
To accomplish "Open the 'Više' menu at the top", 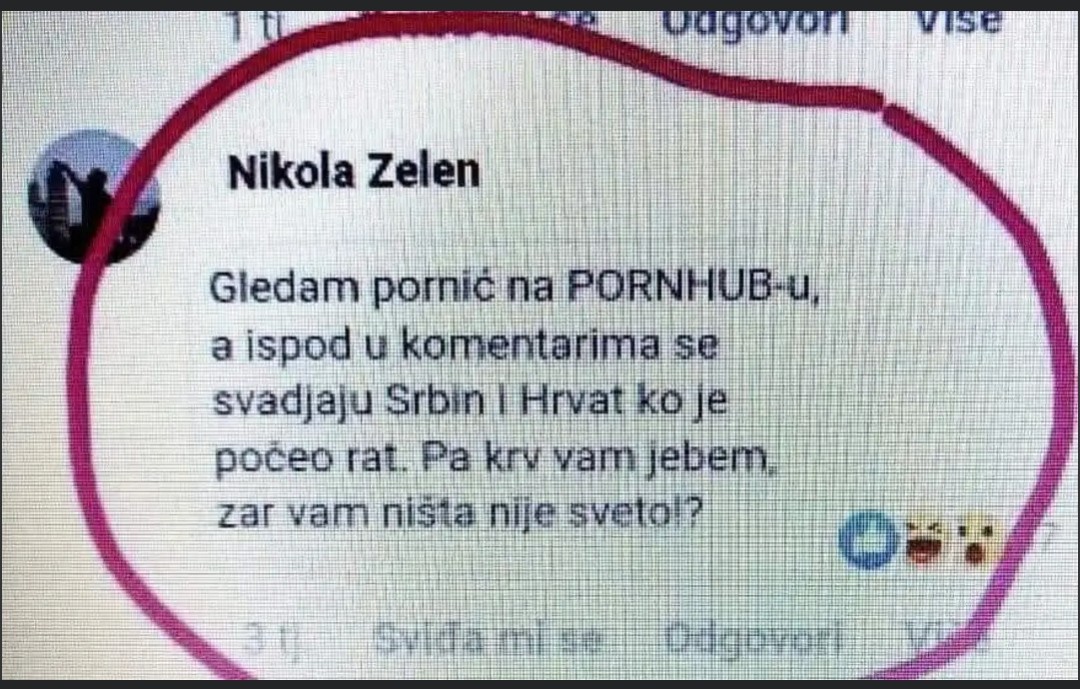I will [x=957, y=21].
